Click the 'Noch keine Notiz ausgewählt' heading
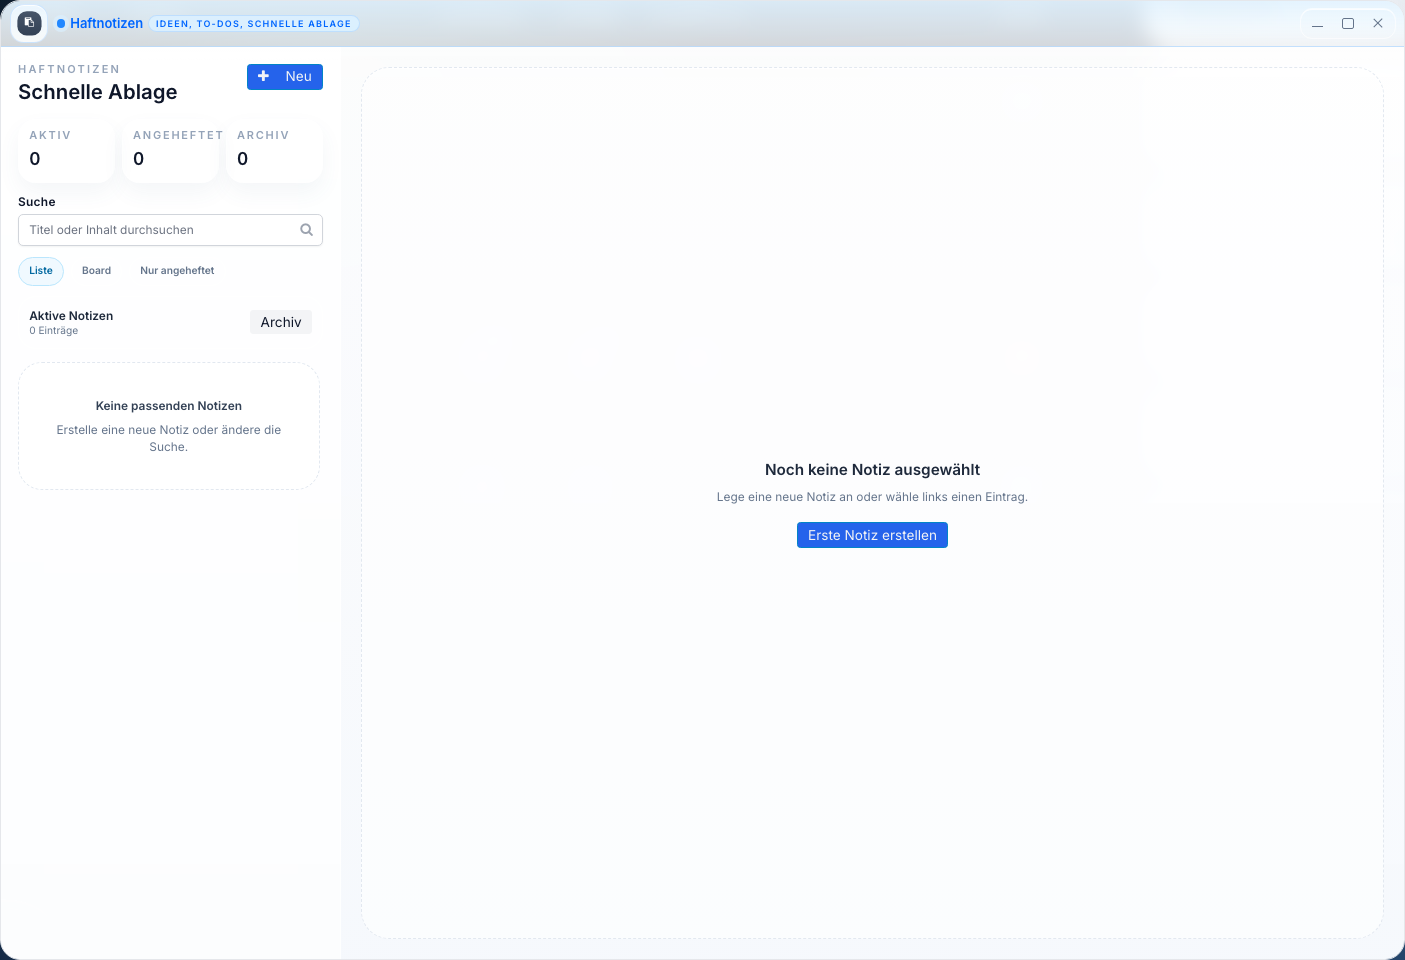Viewport: 1405px width, 960px height. [872, 470]
